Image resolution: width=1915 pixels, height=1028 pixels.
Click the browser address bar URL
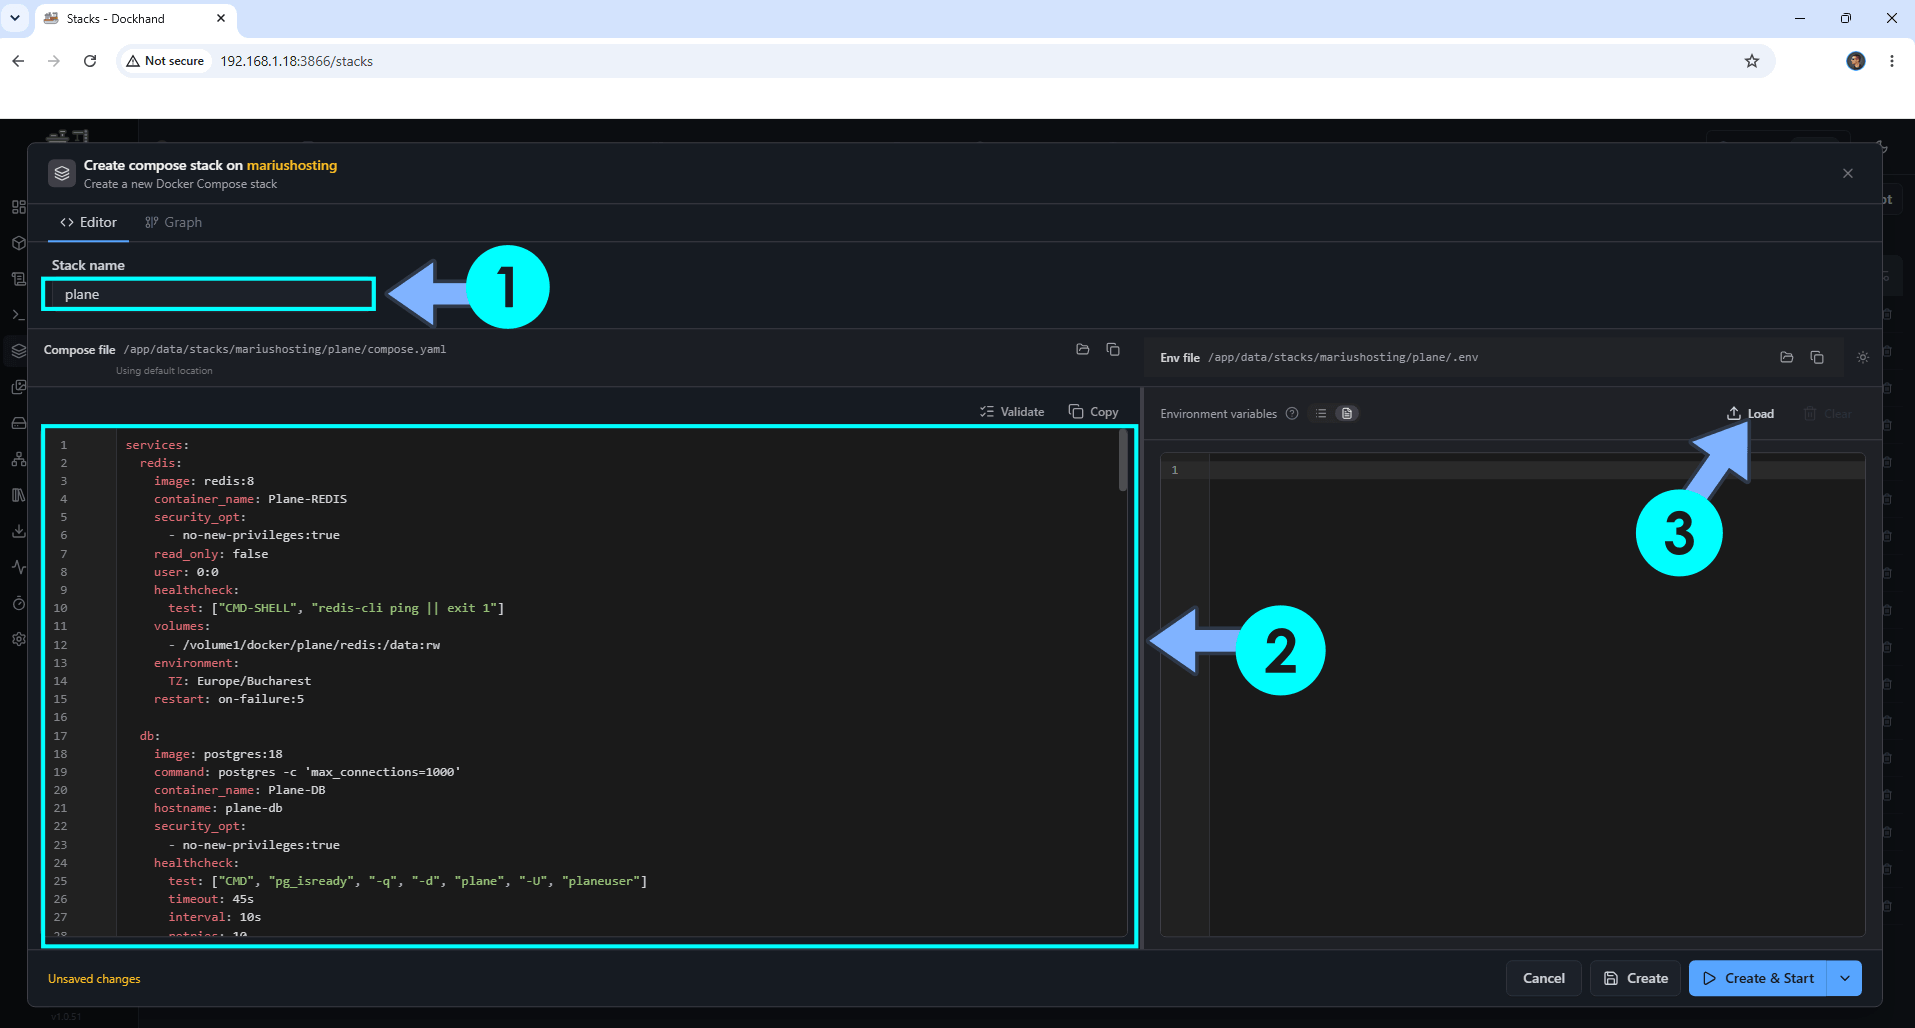pos(296,61)
